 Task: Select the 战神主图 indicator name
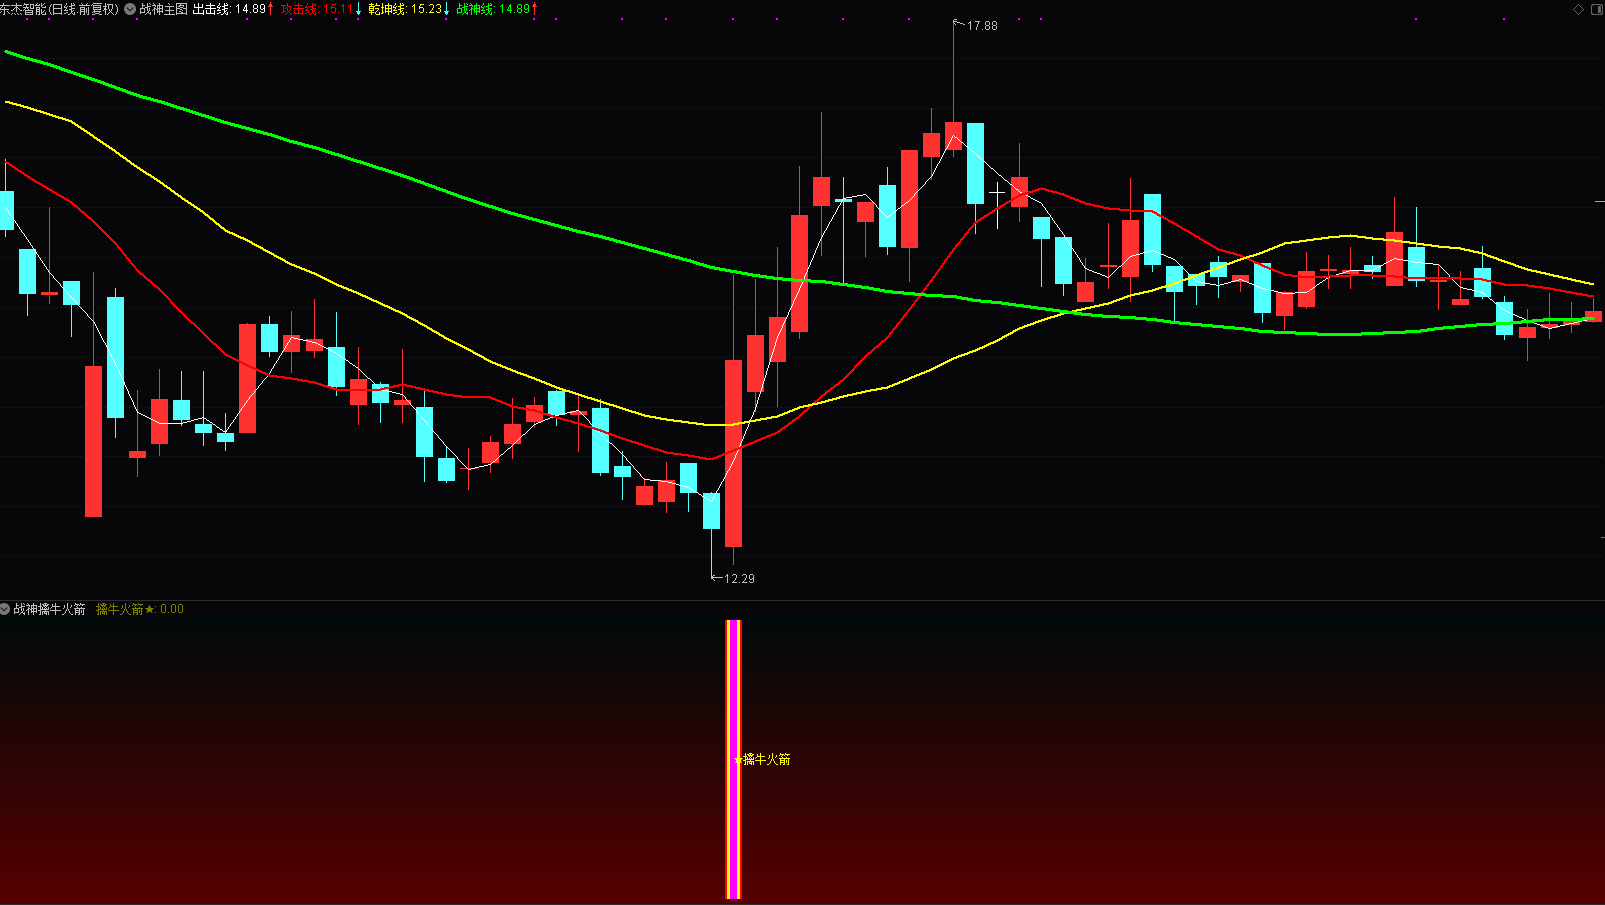click(164, 9)
